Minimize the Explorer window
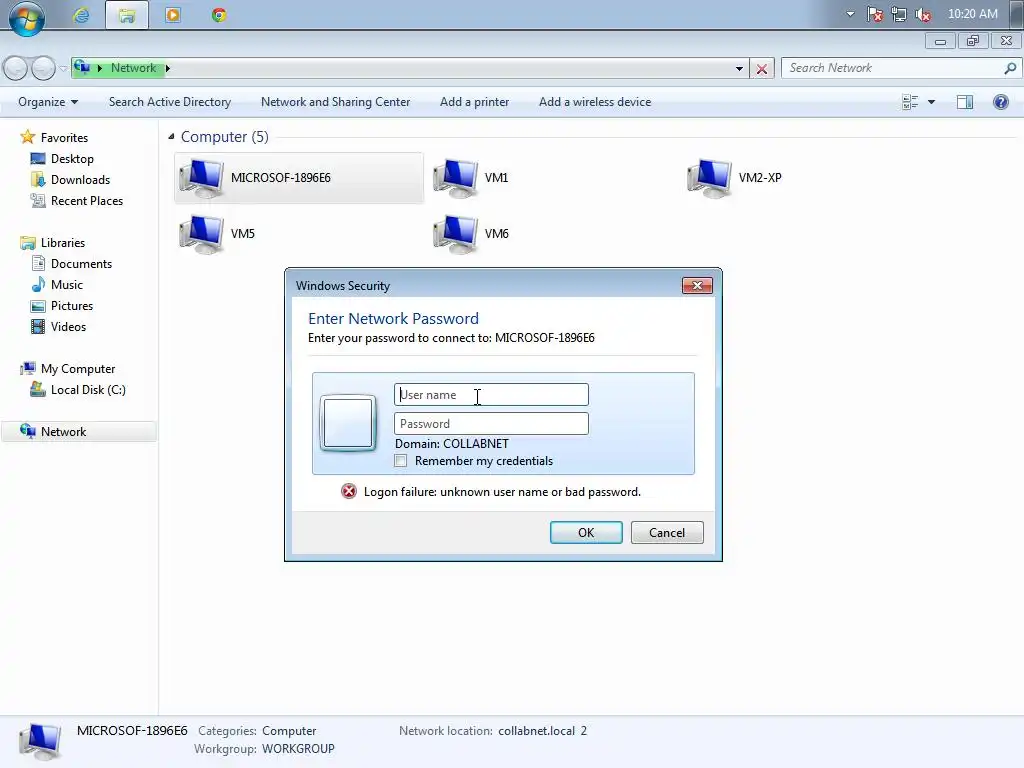The image size is (1024, 768). [940, 41]
